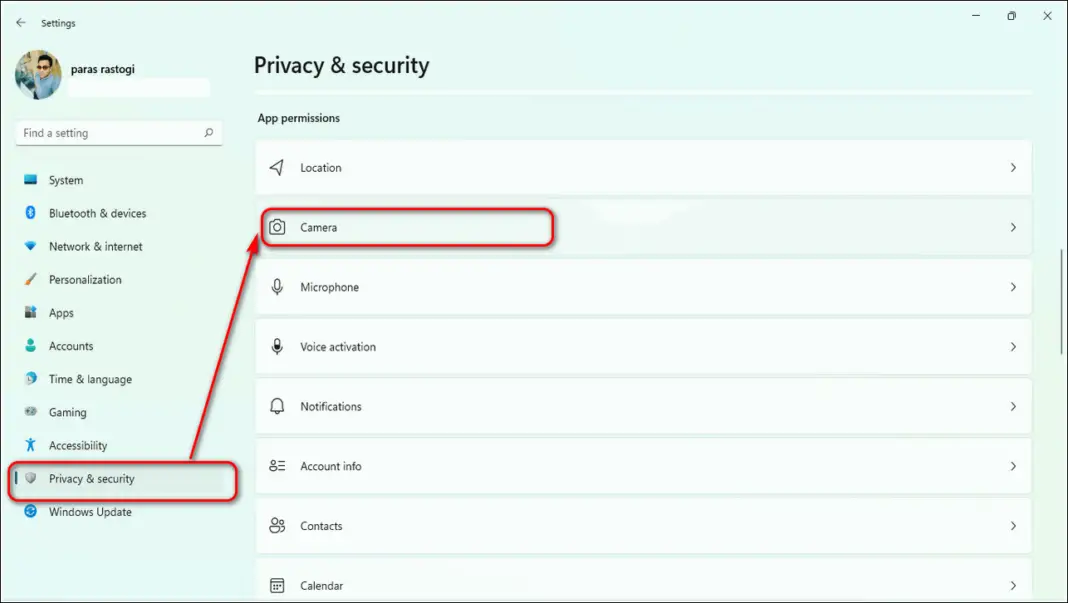Image resolution: width=1068 pixels, height=603 pixels.
Task: Expand the Camera permissions chevron
Action: (1013, 227)
